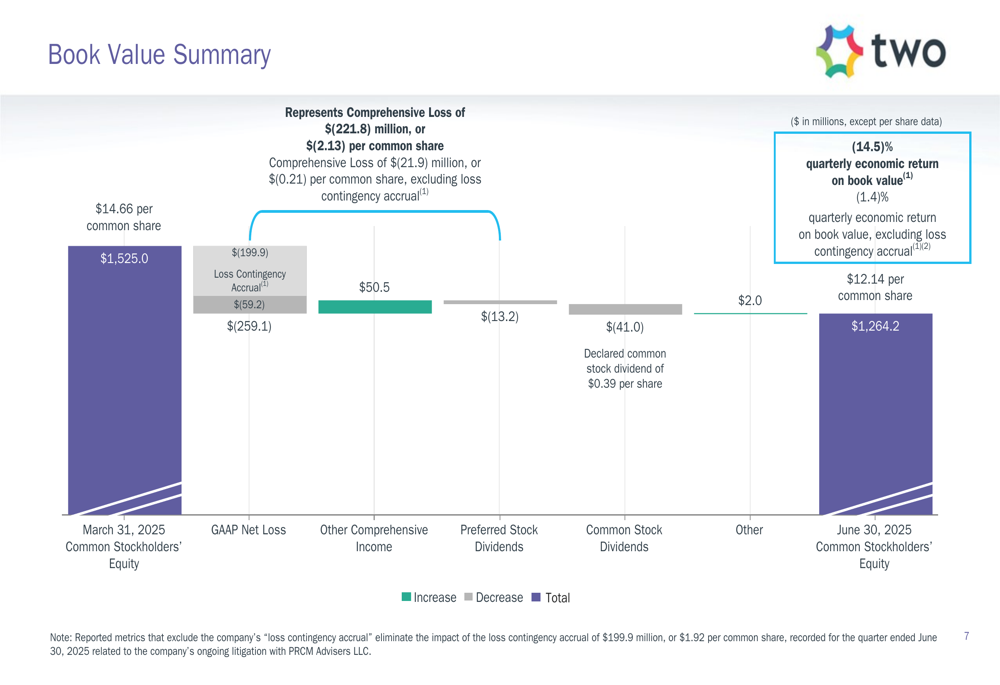Select the teal Increase legend swatch
Image resolution: width=1000 pixels, height=685 pixels.
point(406,597)
